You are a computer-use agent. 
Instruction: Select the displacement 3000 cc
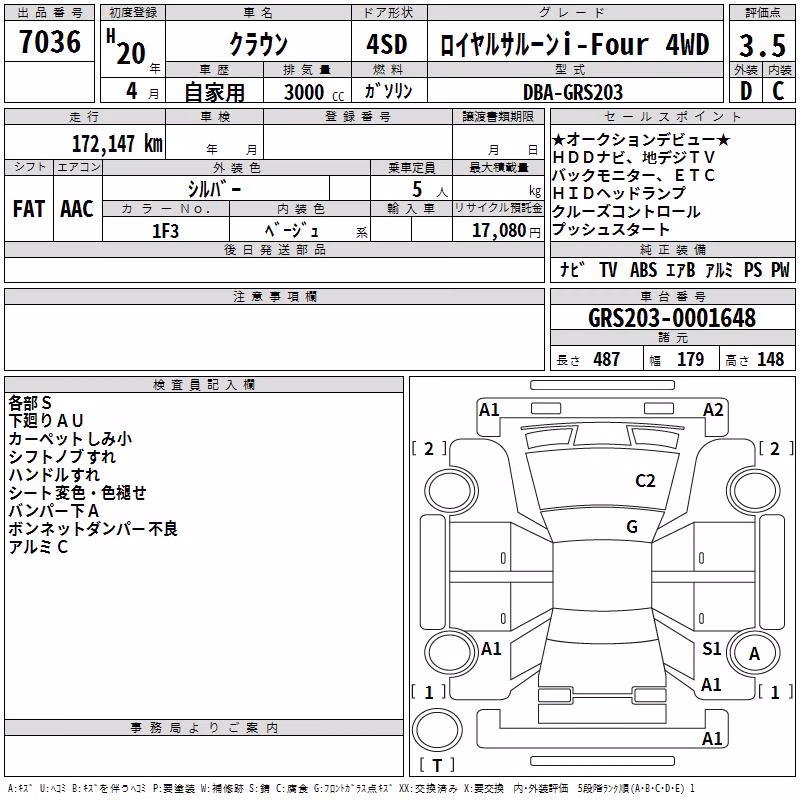point(314,92)
